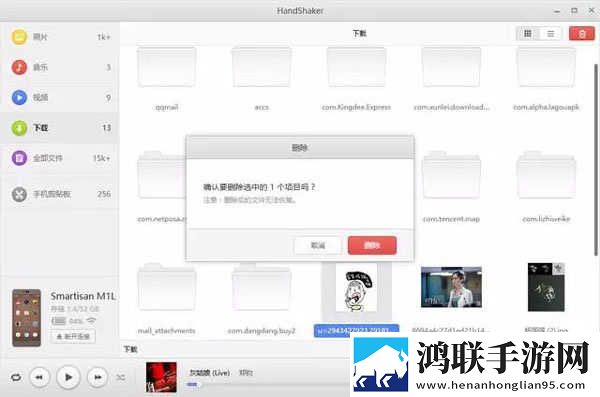Select the com.Kingdee.Express folder
Image resolution: width=600 pixels, height=397 pixels.
[x=356, y=68]
